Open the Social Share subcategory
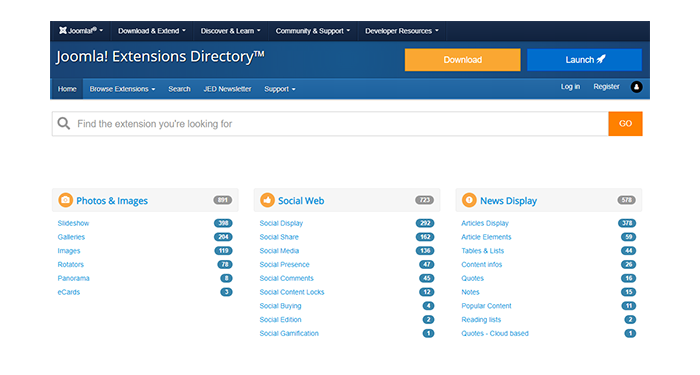 coord(279,237)
